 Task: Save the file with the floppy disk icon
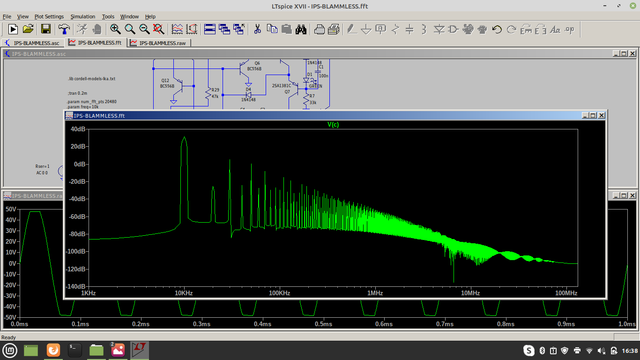[46, 29]
